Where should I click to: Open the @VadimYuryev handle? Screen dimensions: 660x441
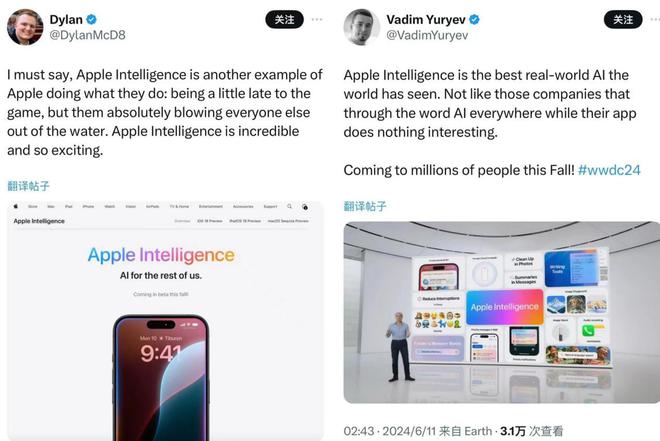click(x=427, y=35)
